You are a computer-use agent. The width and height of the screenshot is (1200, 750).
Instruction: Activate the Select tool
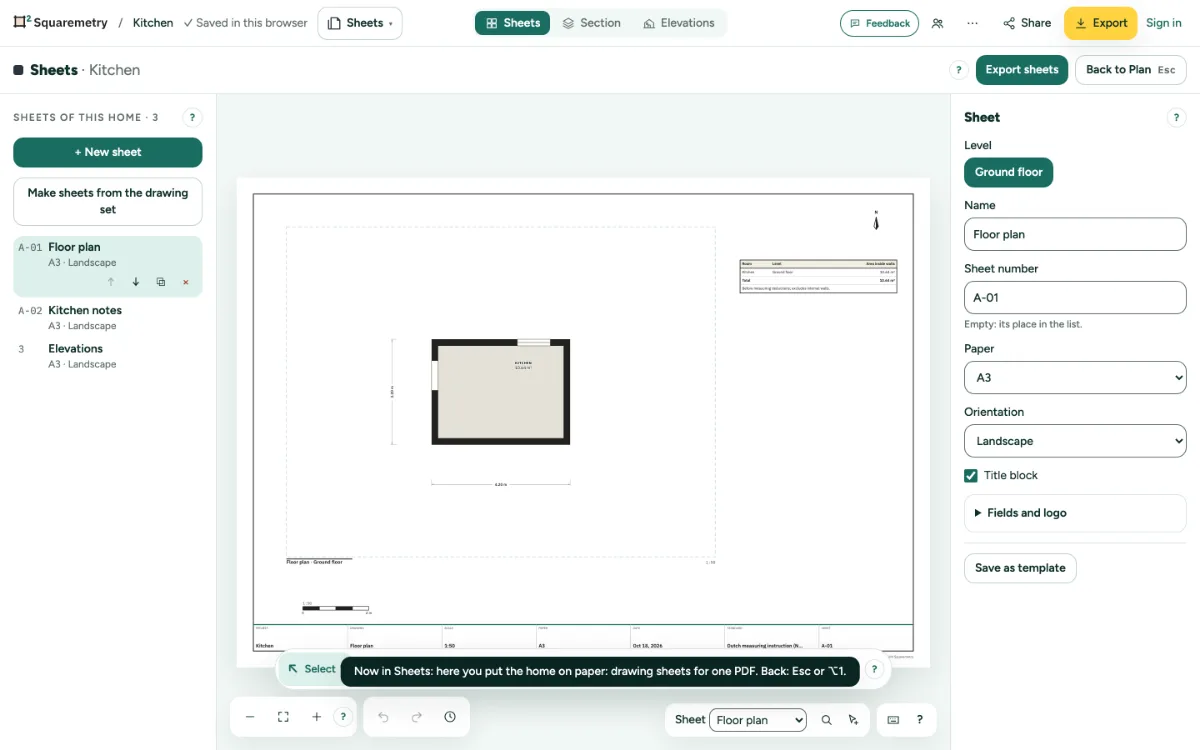click(x=311, y=669)
